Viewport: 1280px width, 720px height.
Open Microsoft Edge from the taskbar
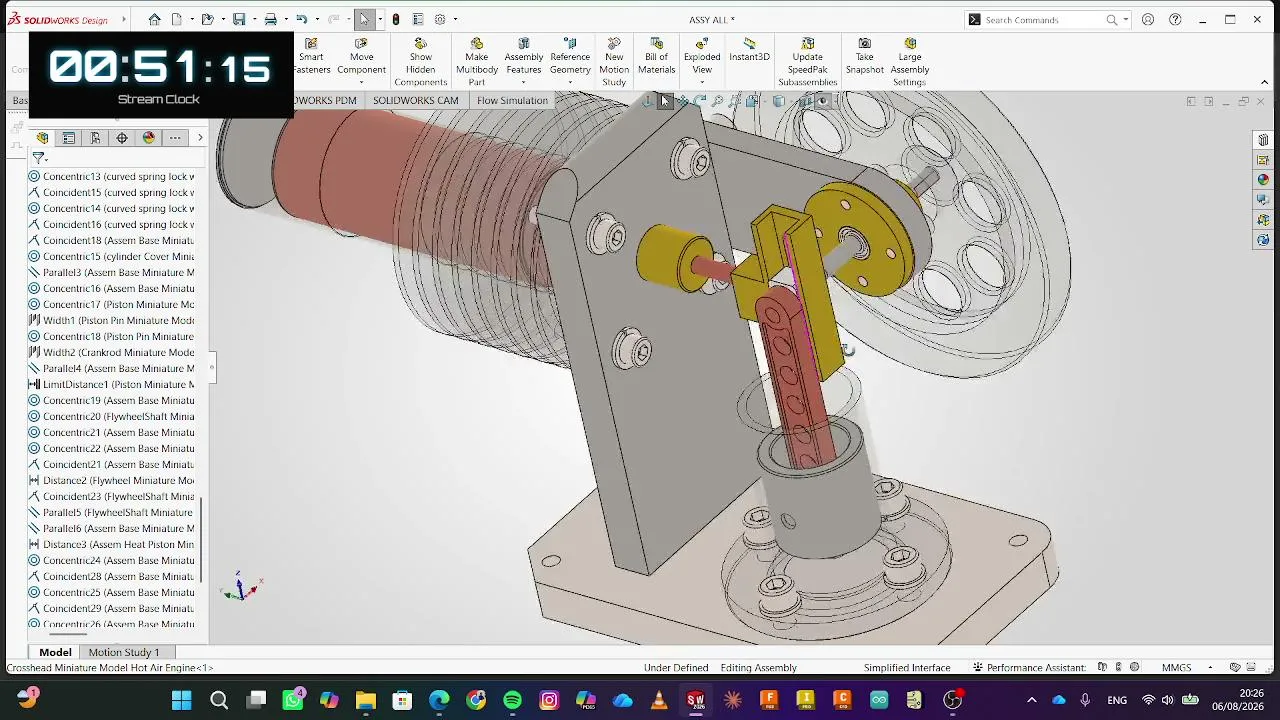[x=439, y=700]
